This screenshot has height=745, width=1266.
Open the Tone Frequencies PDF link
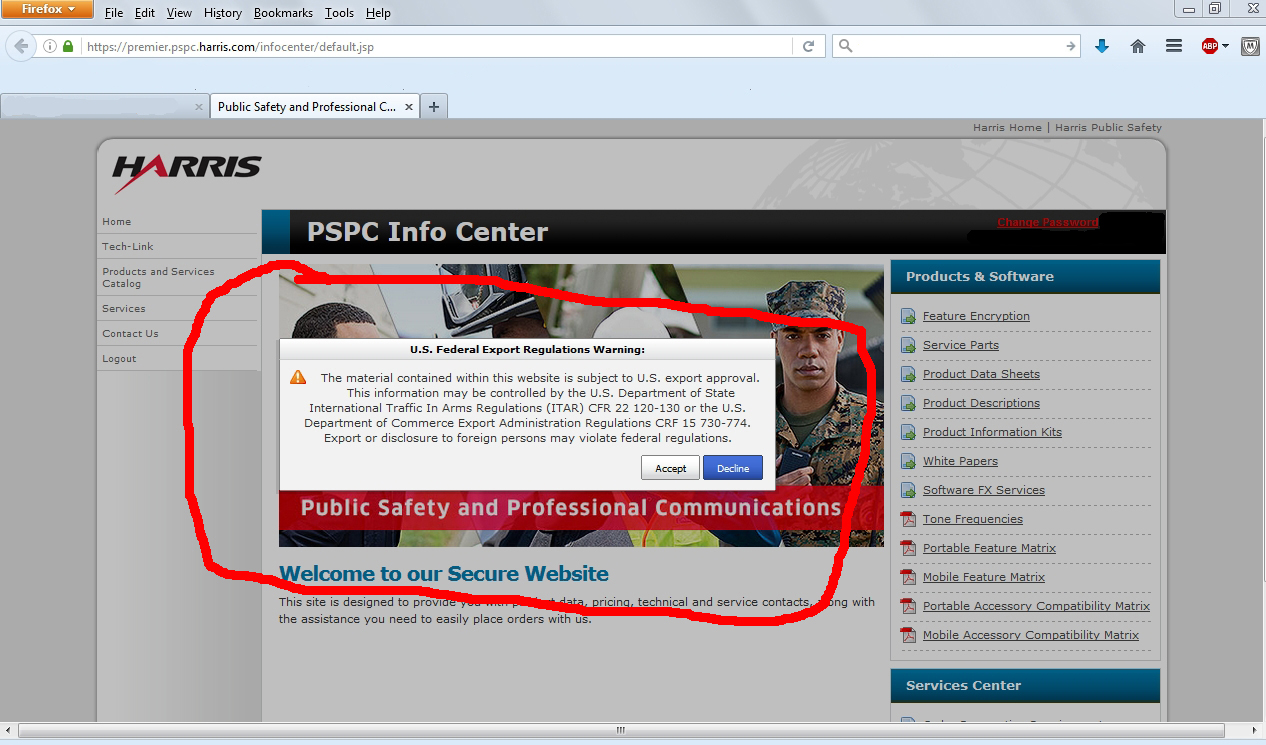tap(973, 519)
